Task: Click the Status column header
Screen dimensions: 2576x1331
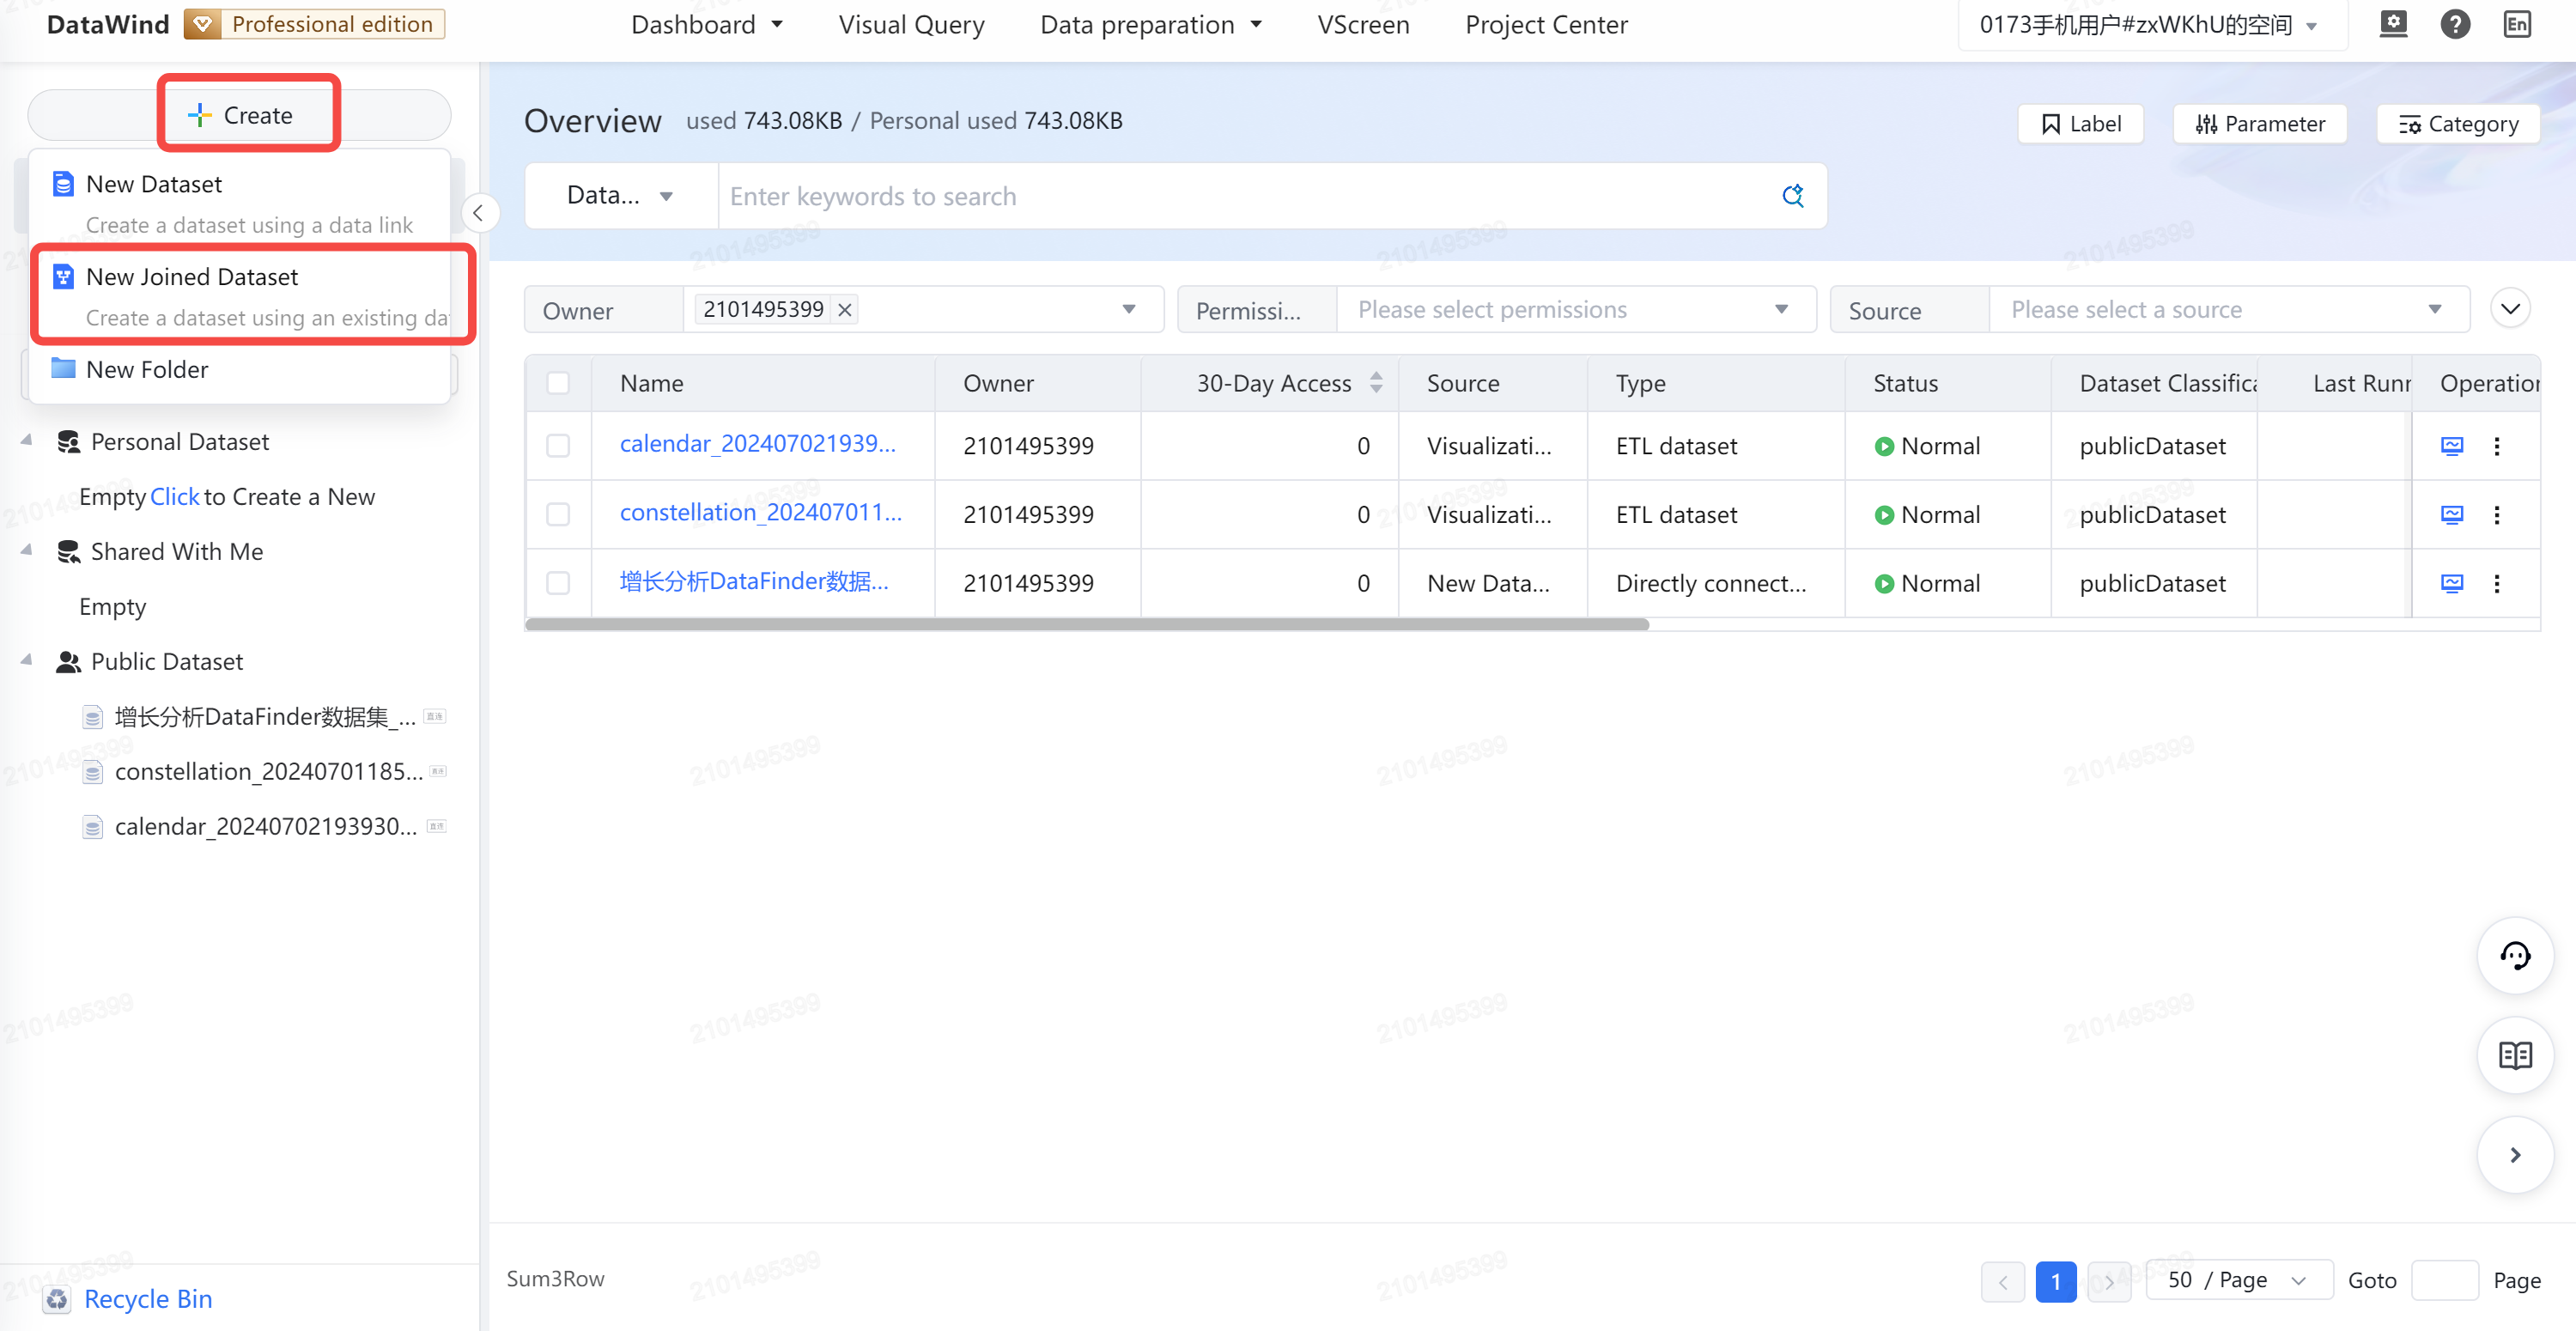Action: (x=1905, y=383)
